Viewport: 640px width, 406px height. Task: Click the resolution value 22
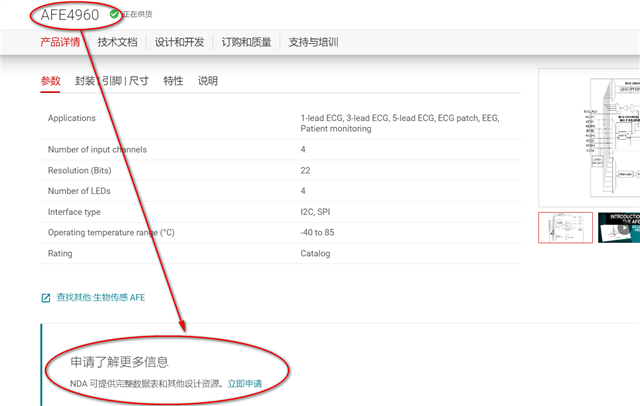tap(305, 170)
